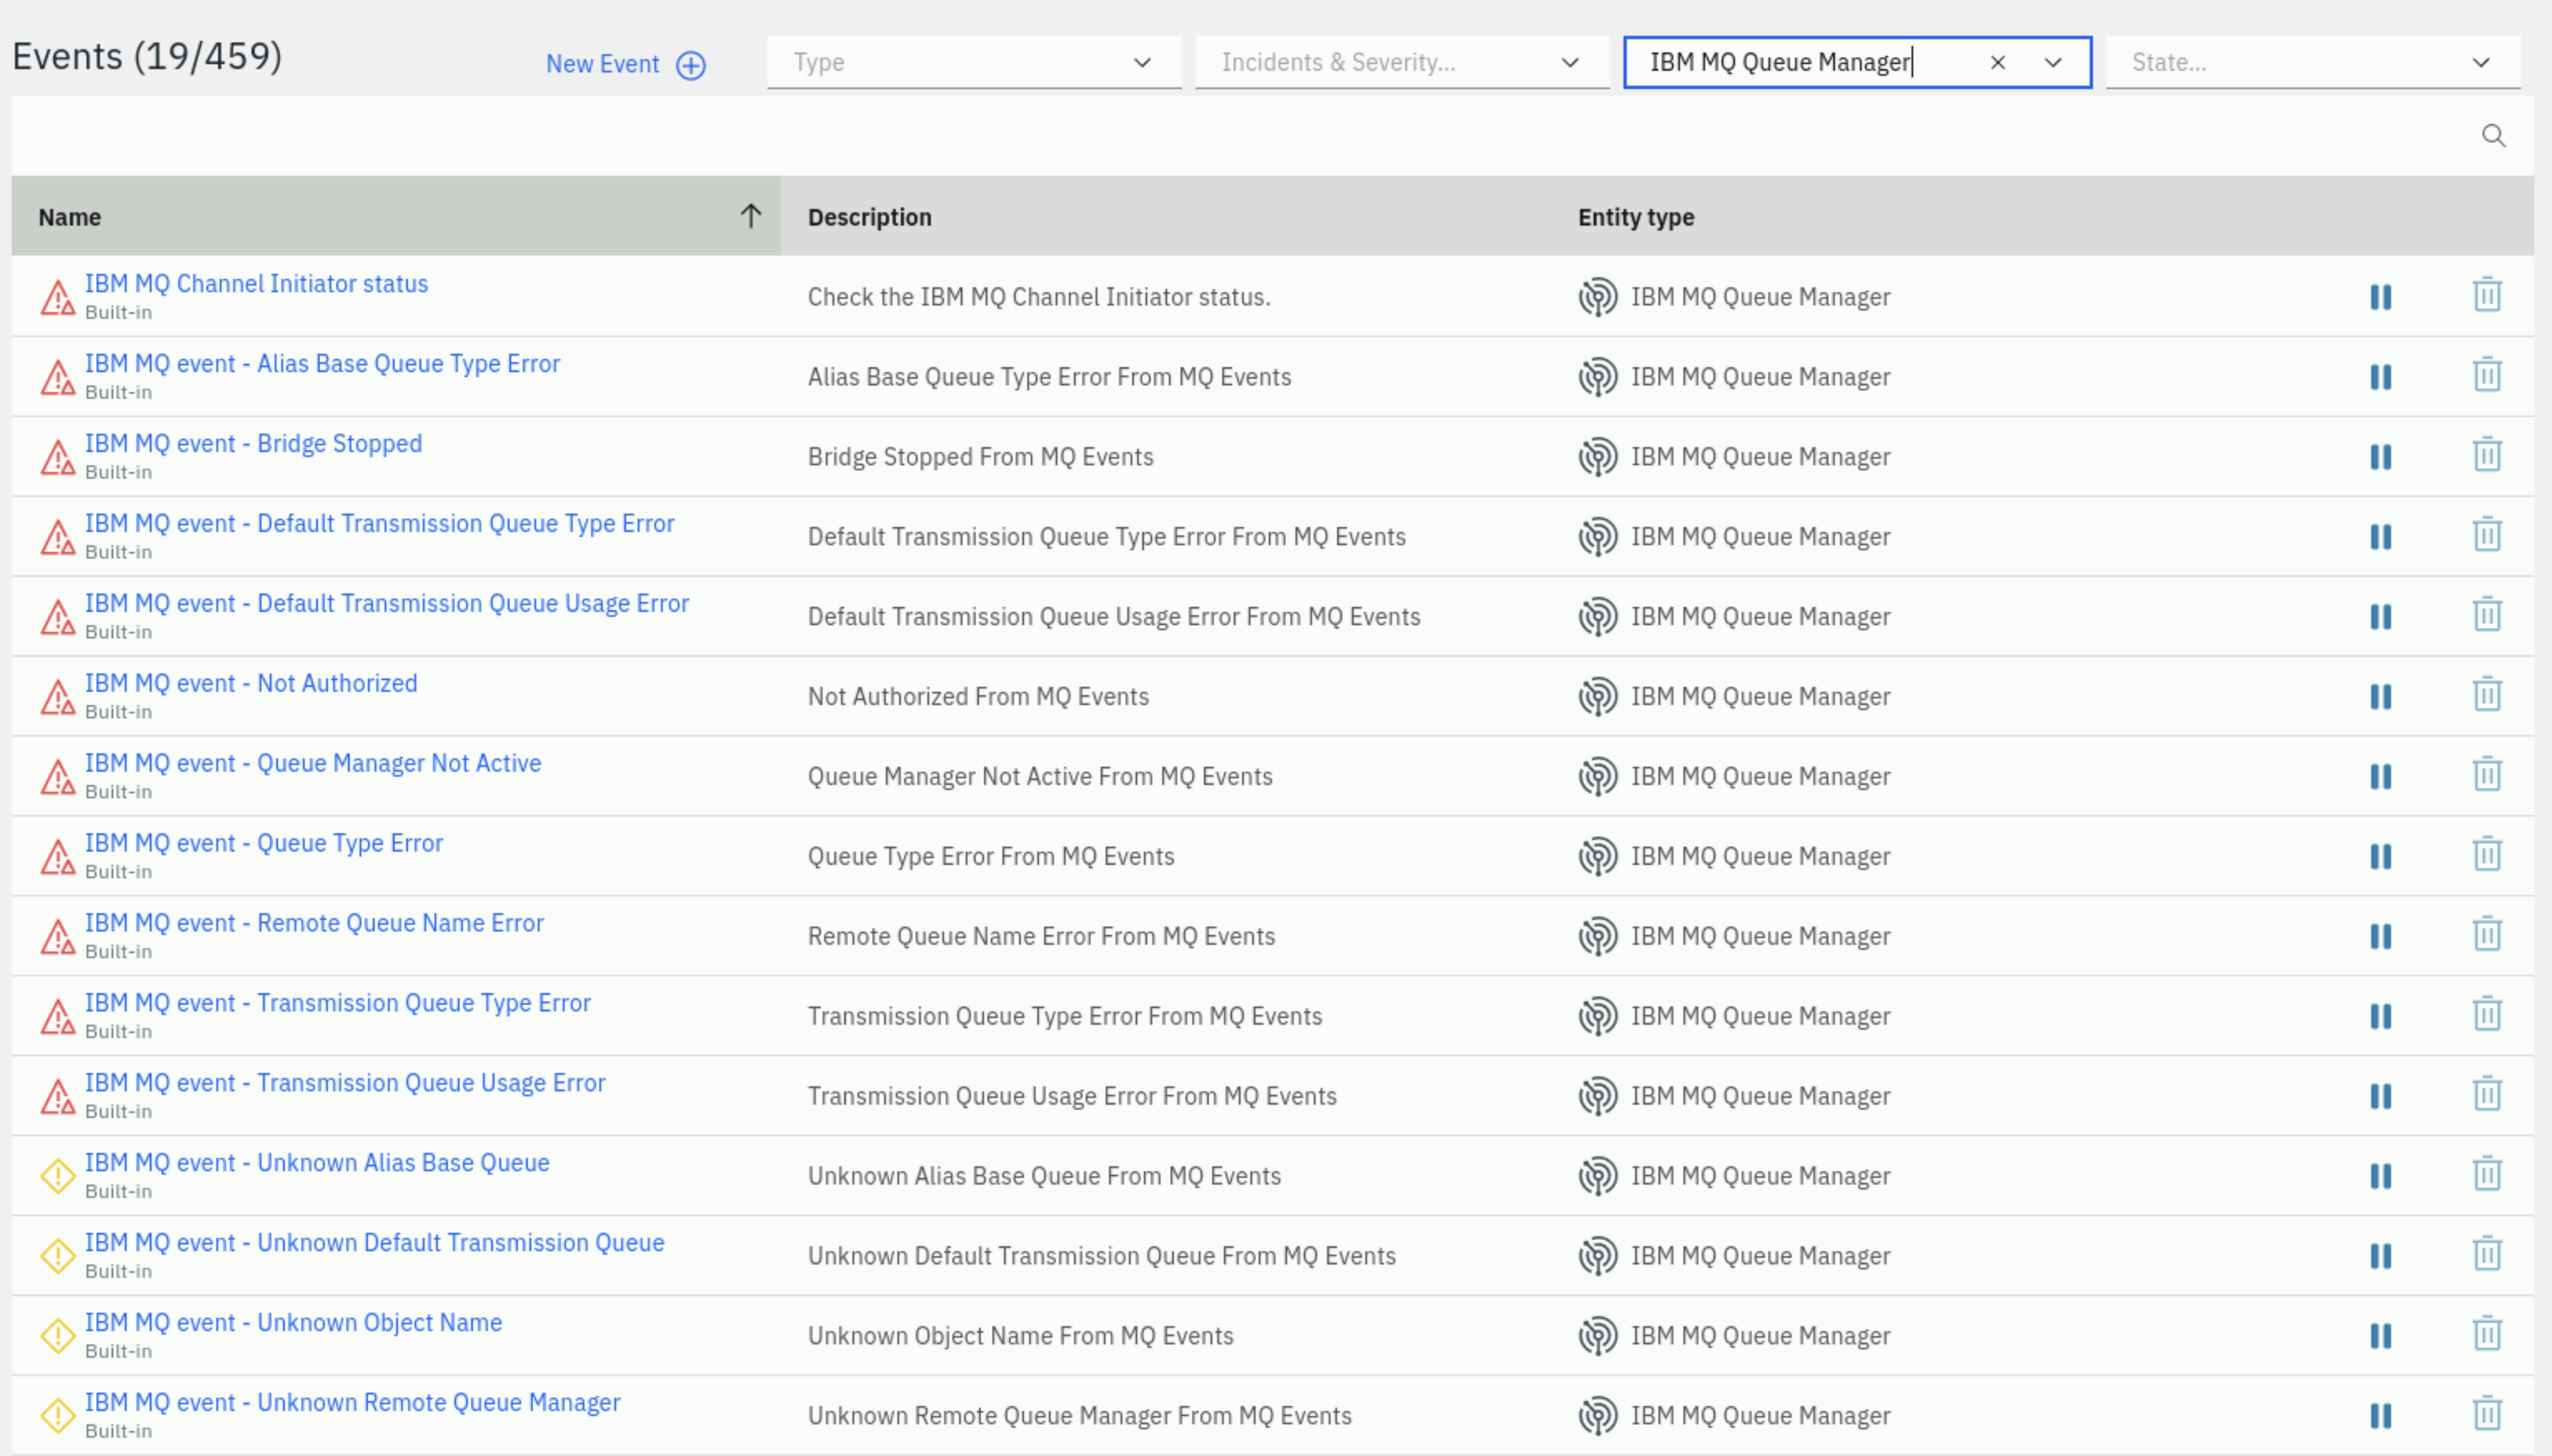Pause IBM MQ event - Transmission Queue Type Error row

2381,1017
